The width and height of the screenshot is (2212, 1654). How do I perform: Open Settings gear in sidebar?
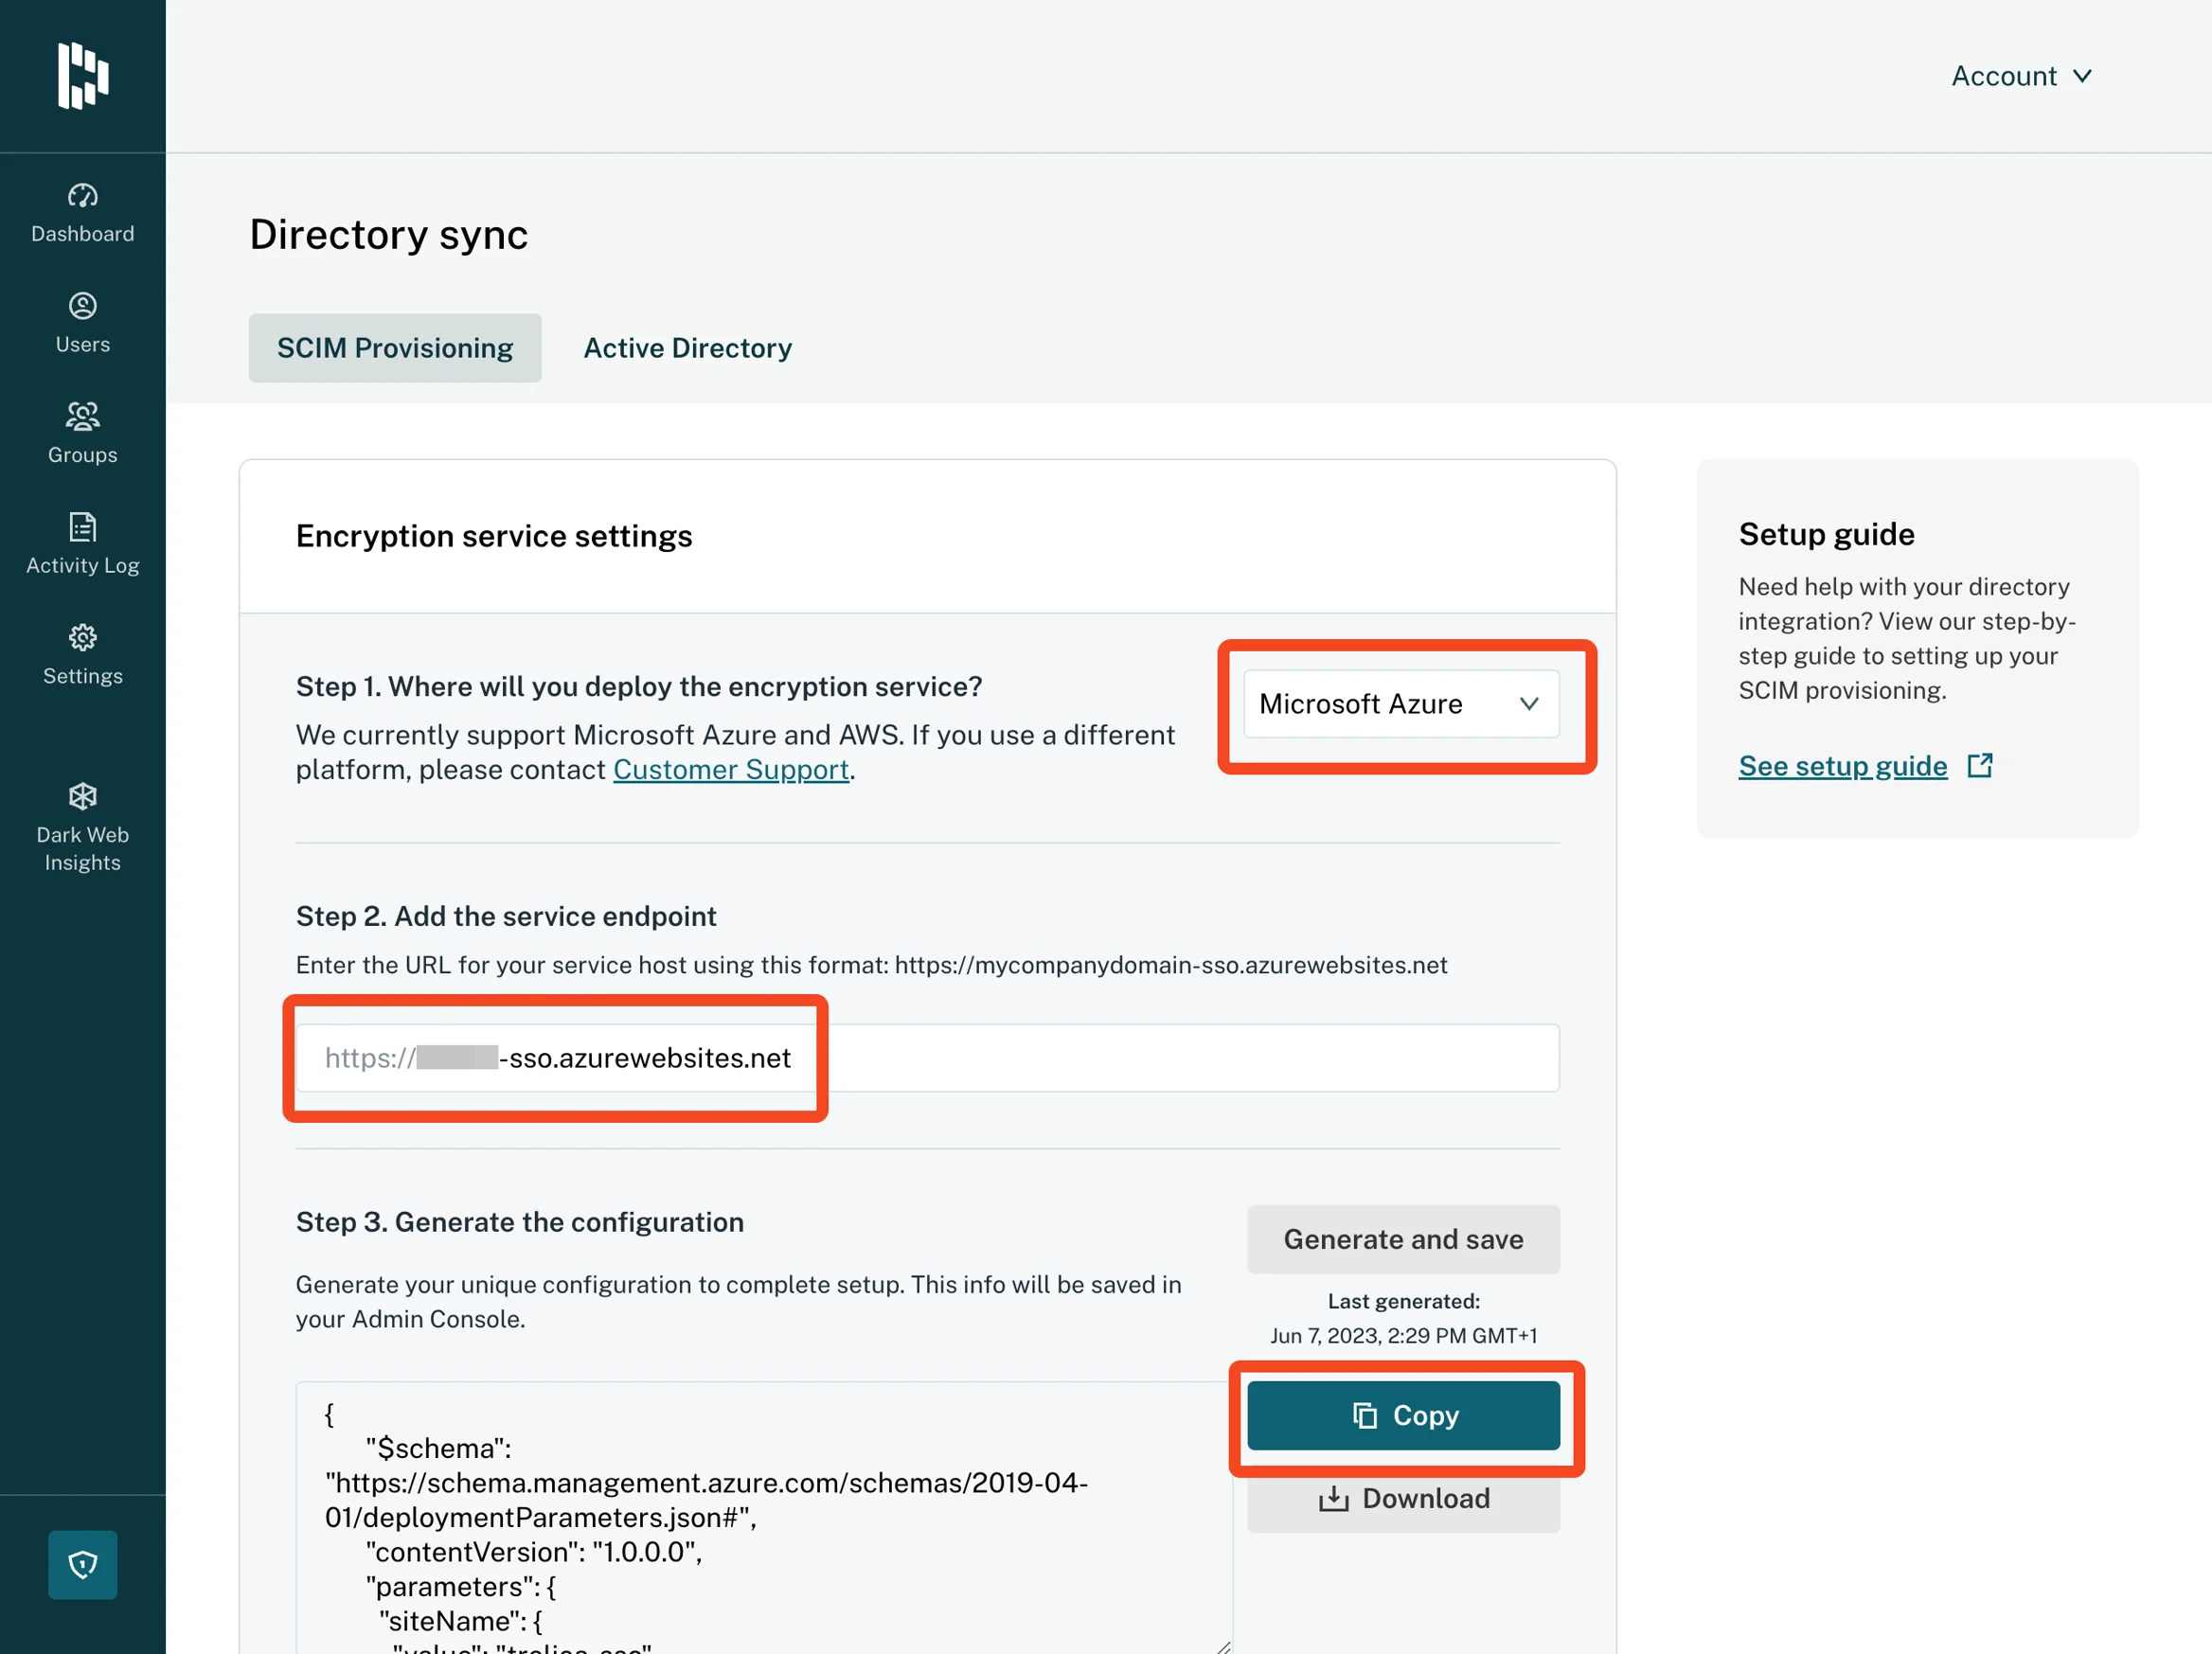point(83,638)
